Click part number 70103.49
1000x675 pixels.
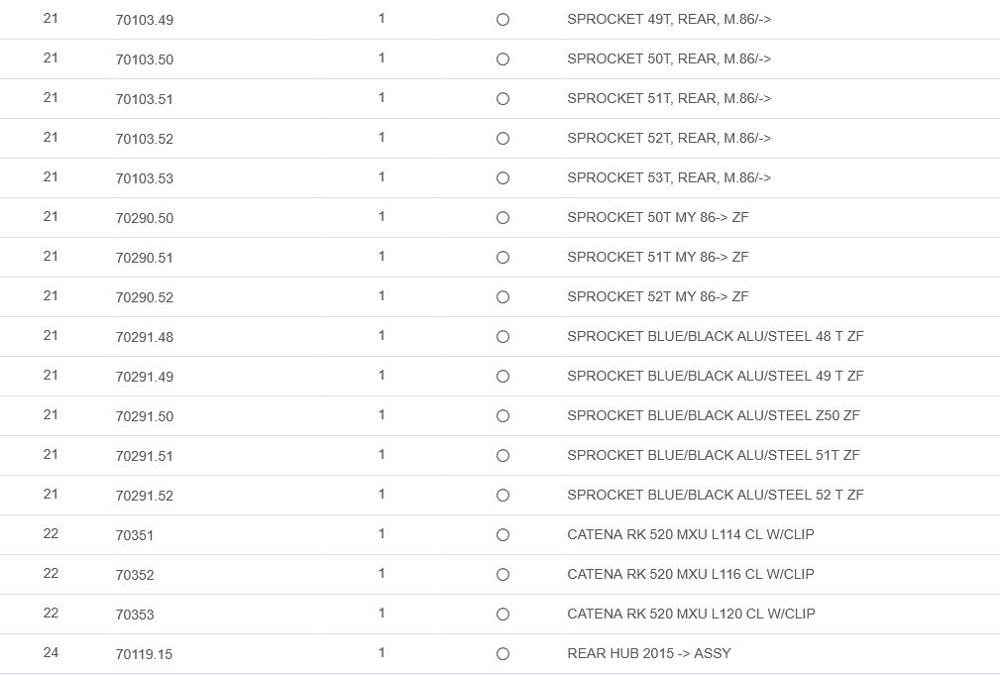(144, 20)
